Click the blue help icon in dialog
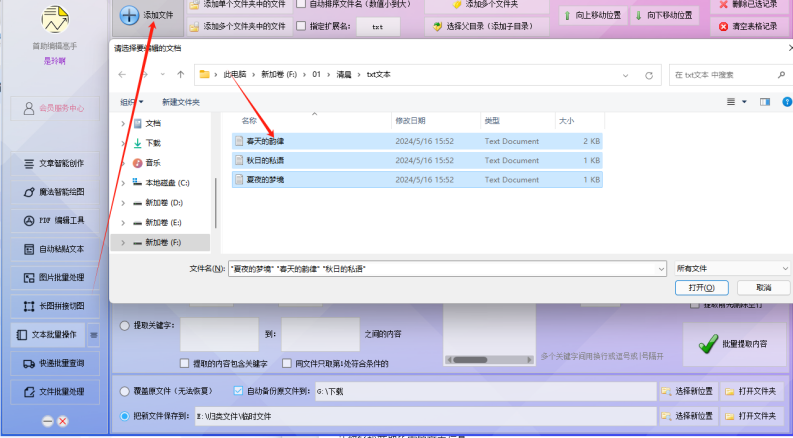 pos(787,102)
